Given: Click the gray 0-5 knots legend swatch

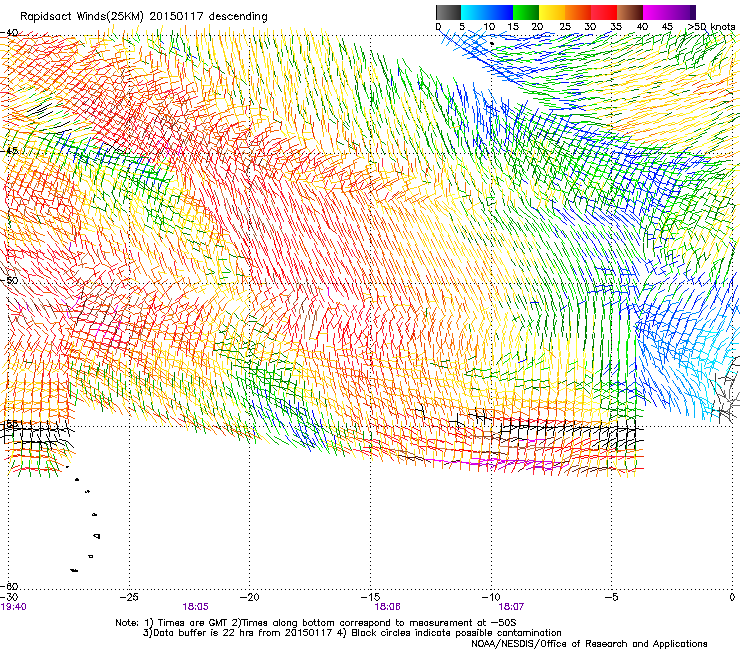Looking at the screenshot, I should click(x=448, y=12).
